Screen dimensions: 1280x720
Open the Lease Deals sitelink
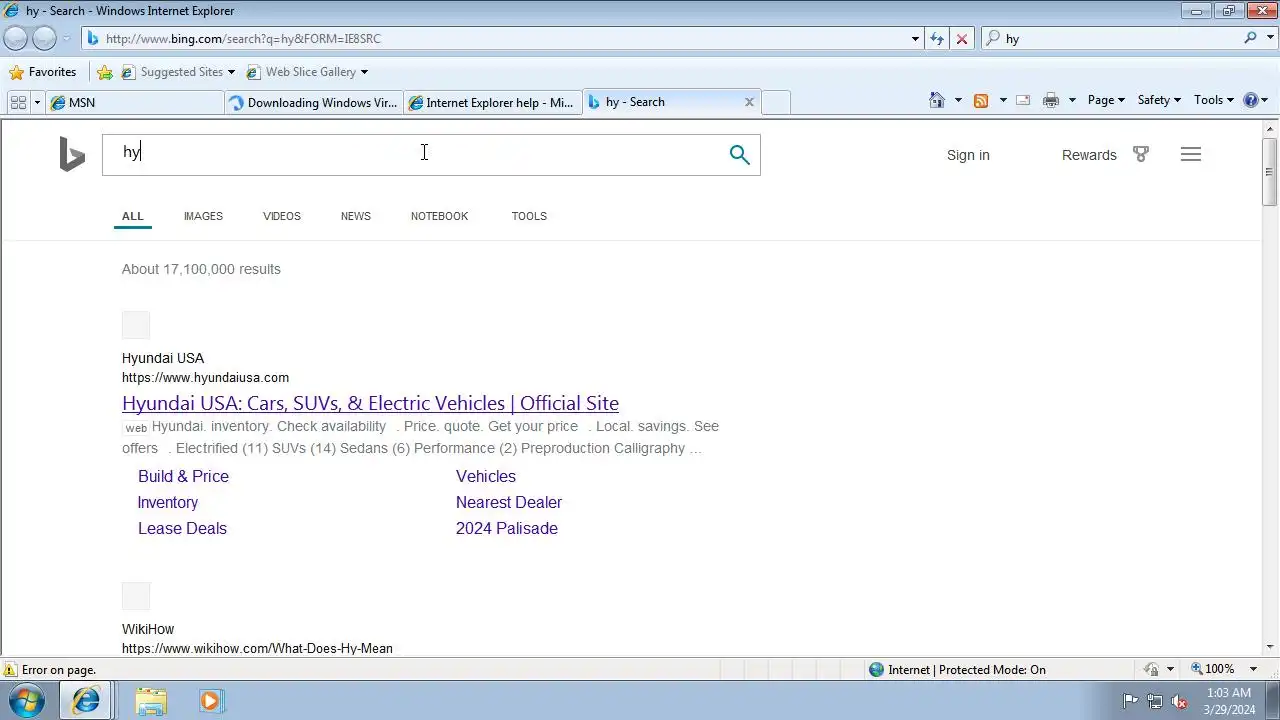pyautogui.click(x=182, y=528)
